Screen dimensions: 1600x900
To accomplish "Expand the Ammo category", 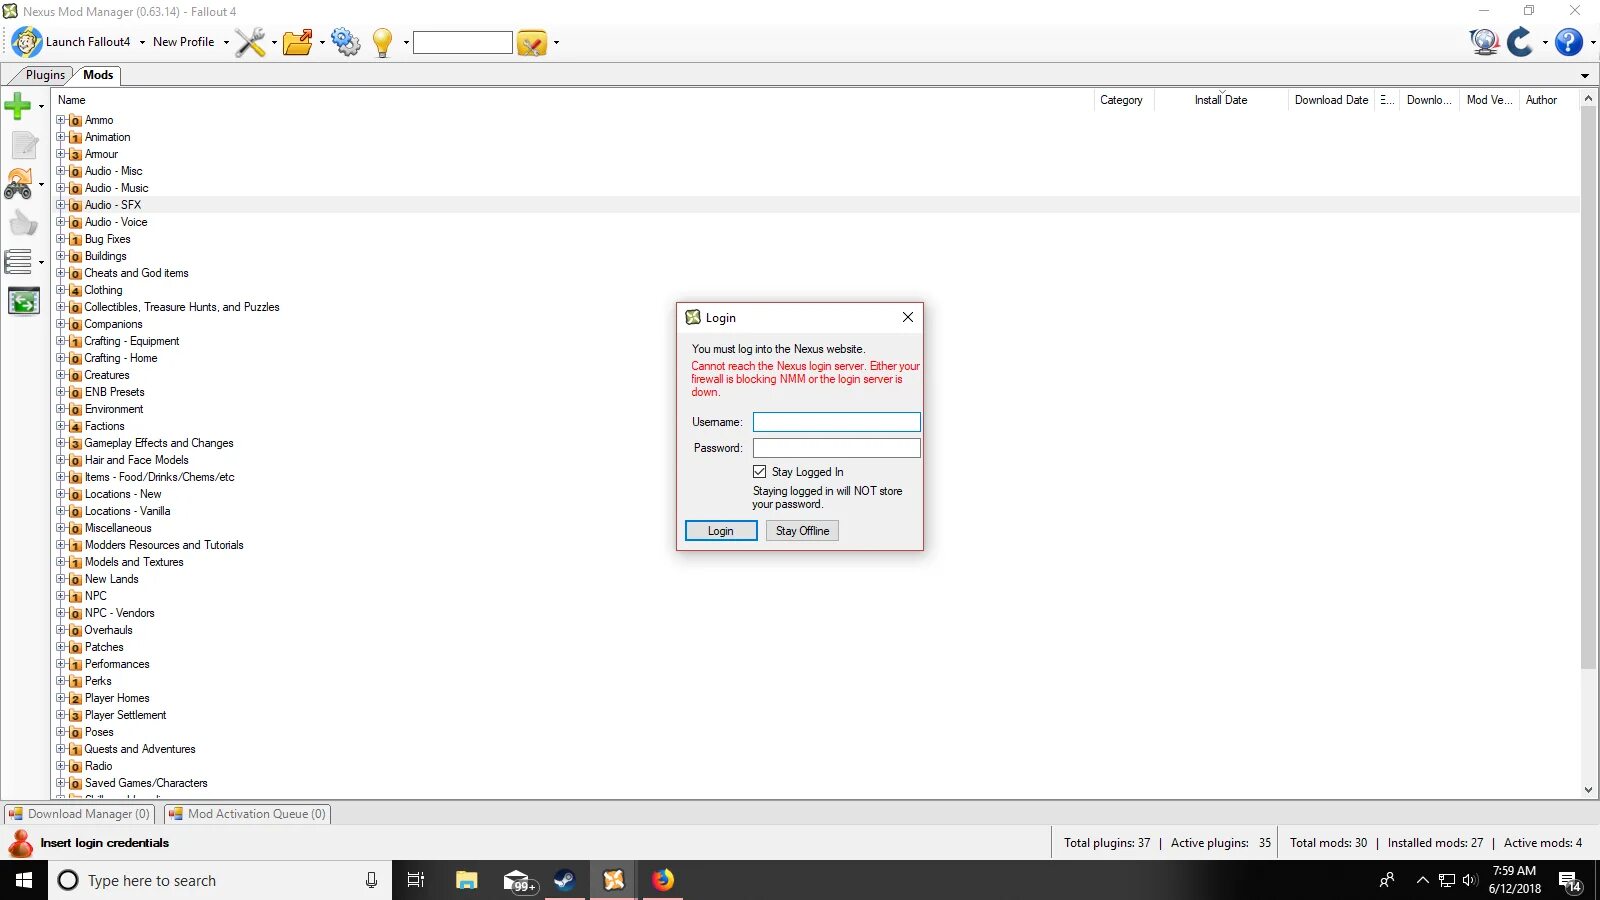I will point(61,120).
